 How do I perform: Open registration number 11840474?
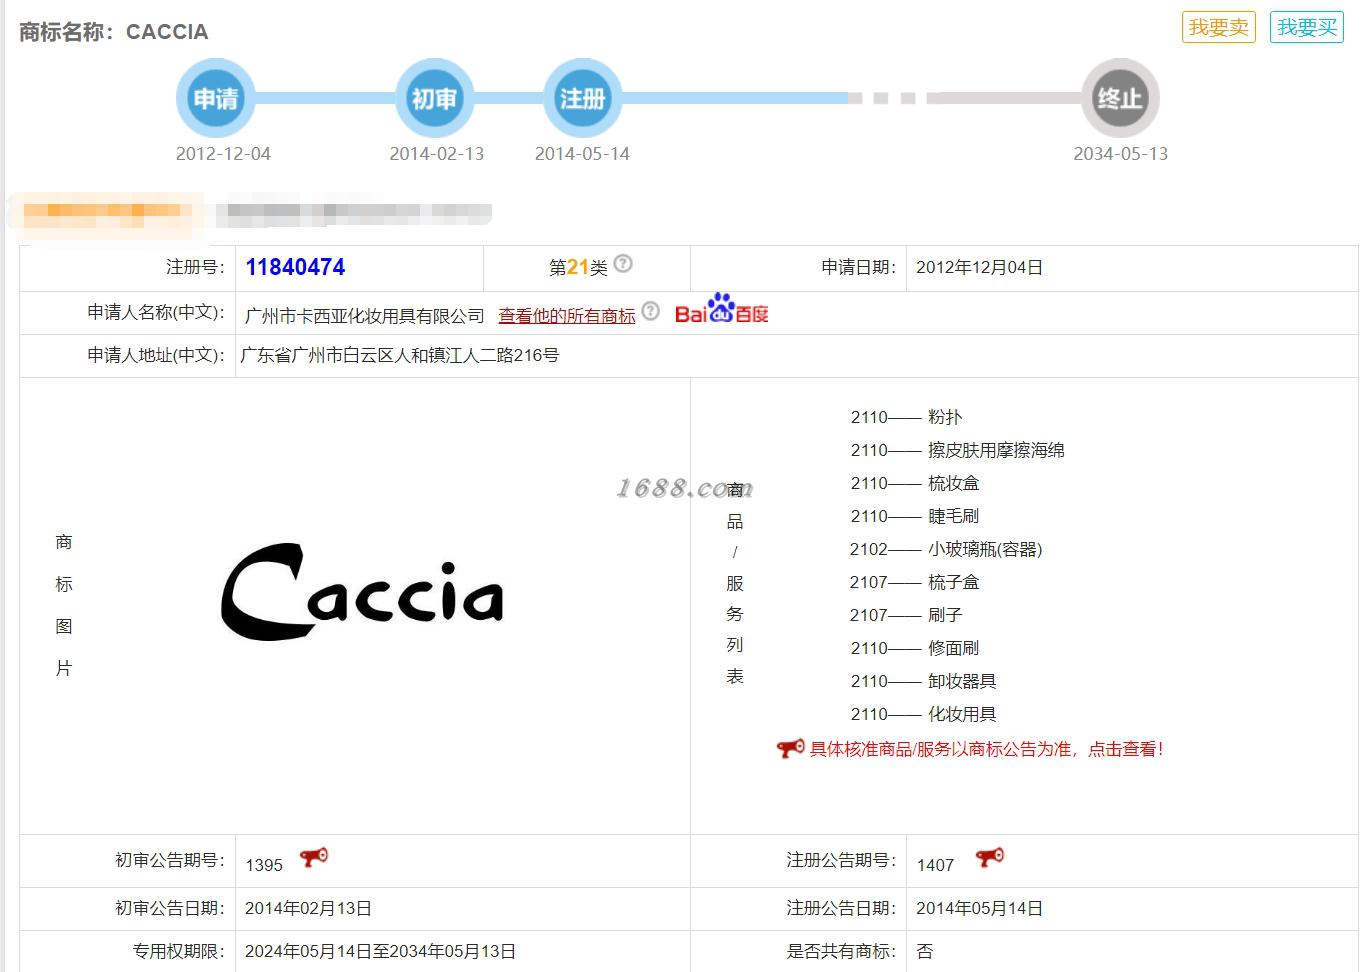pos(295,267)
